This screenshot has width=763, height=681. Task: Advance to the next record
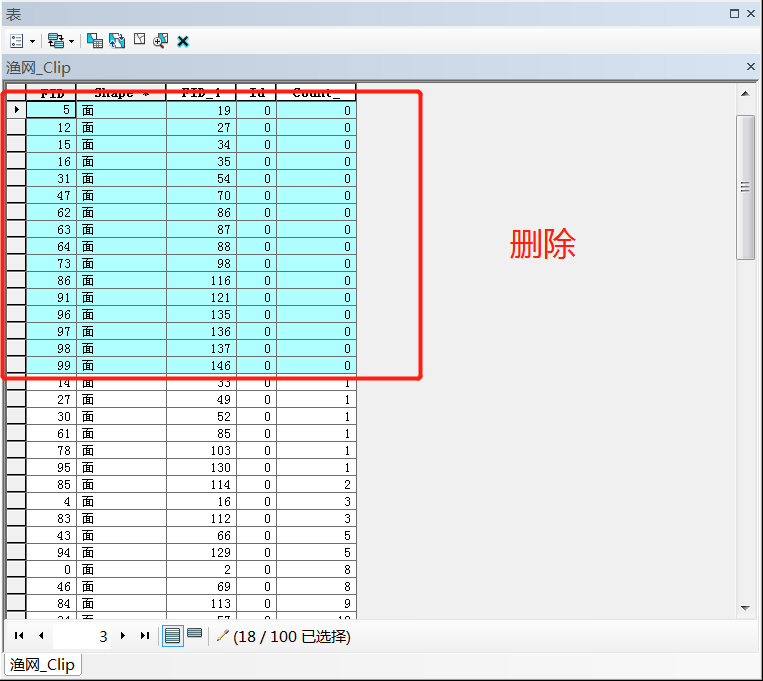(122, 636)
